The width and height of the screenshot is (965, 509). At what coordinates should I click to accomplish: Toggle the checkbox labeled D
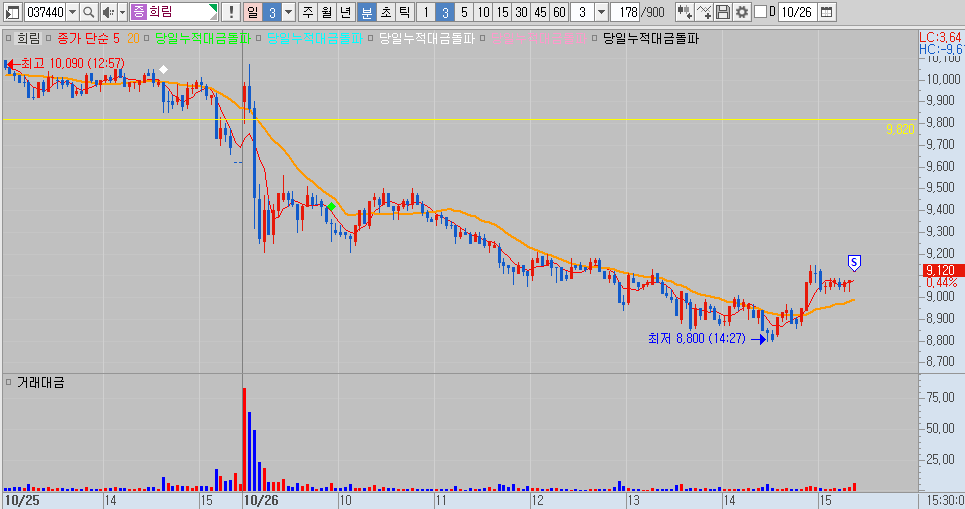pyautogui.click(x=761, y=12)
